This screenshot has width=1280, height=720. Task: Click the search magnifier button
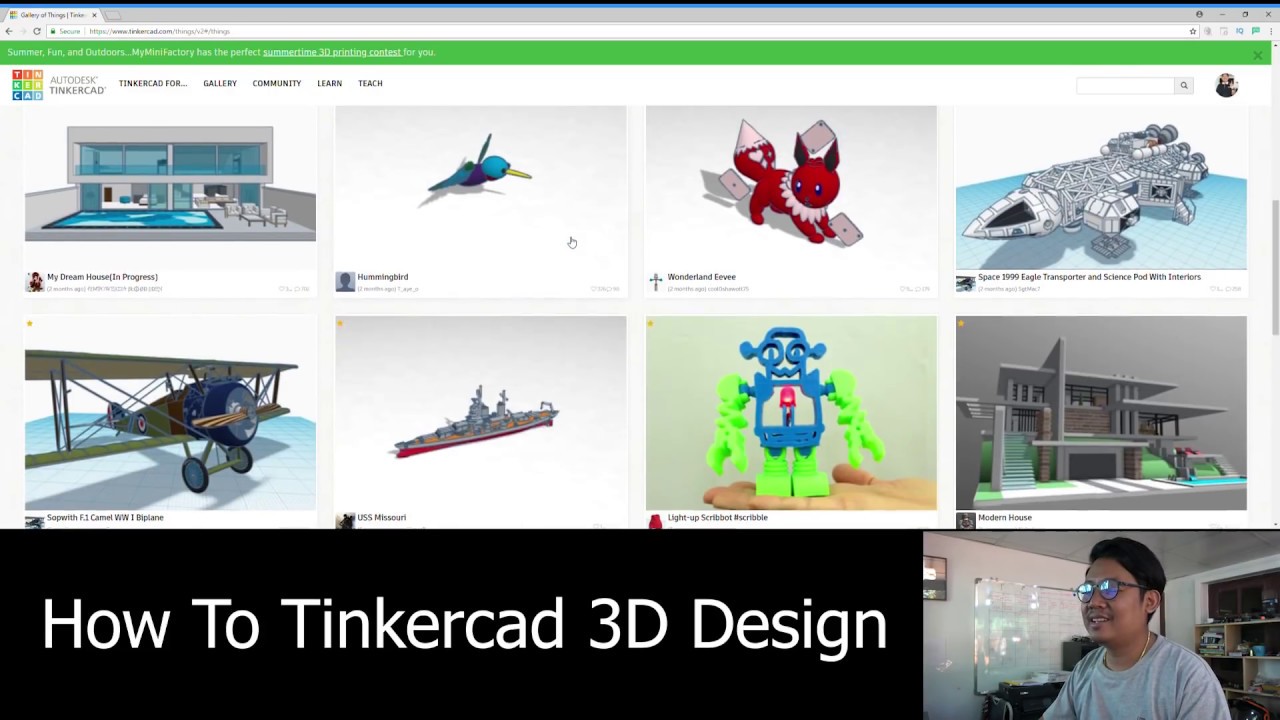(1184, 85)
